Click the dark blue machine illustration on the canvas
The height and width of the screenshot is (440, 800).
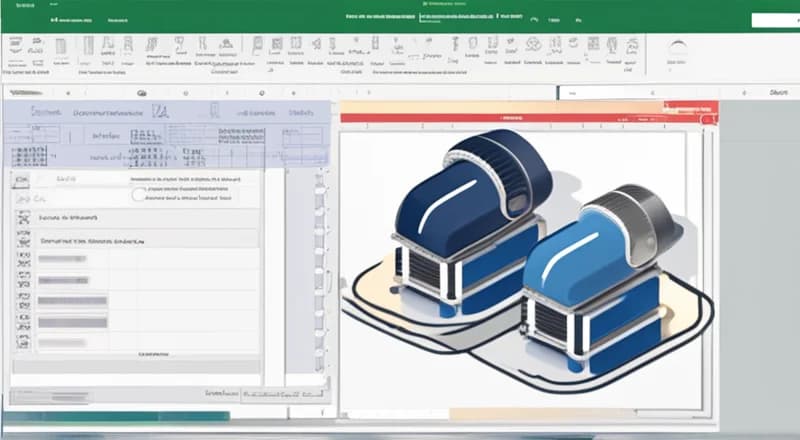(468, 210)
